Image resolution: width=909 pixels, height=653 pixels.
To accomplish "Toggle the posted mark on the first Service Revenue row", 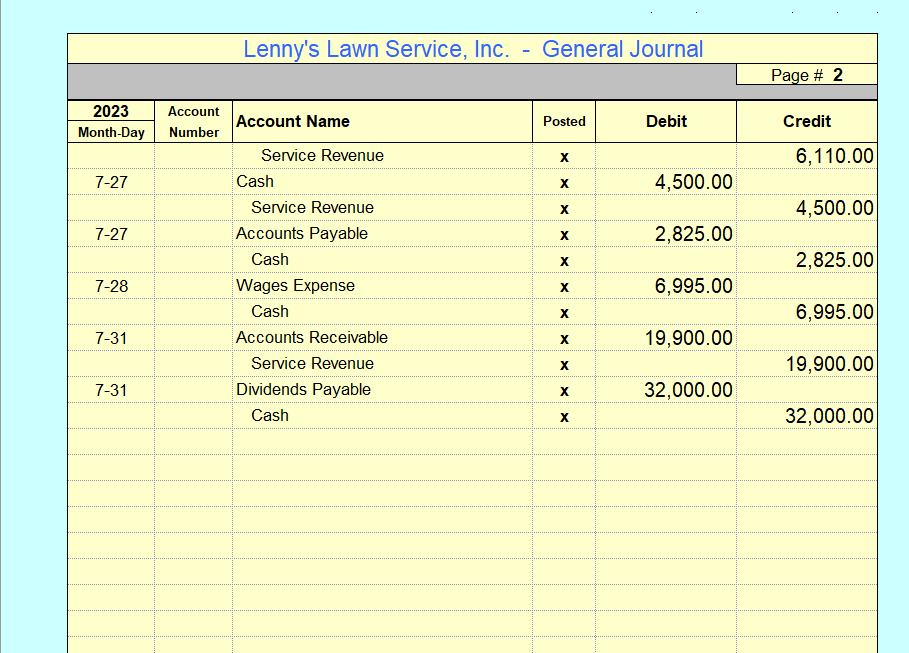I will 564,155.
